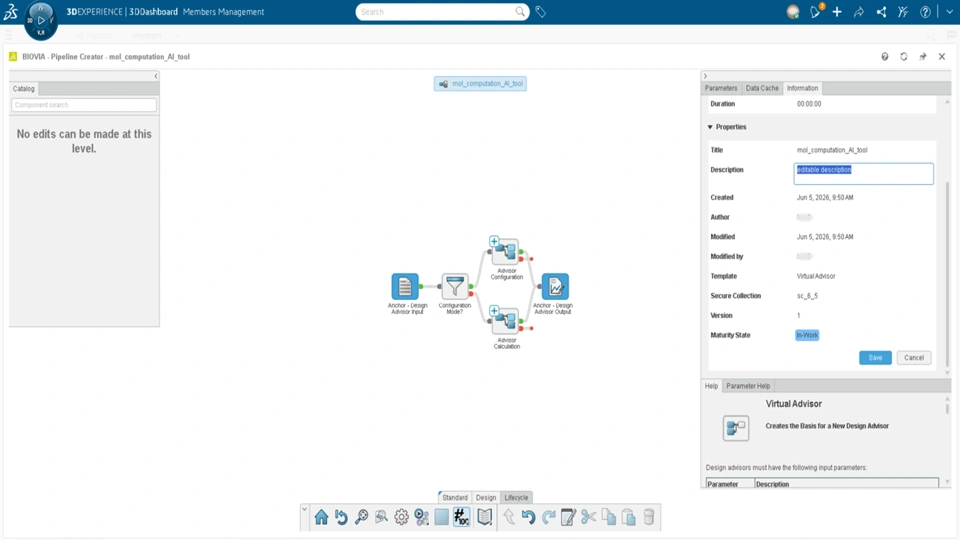Click the run pipeline play icon
960x540 pixels.
(x=421, y=517)
